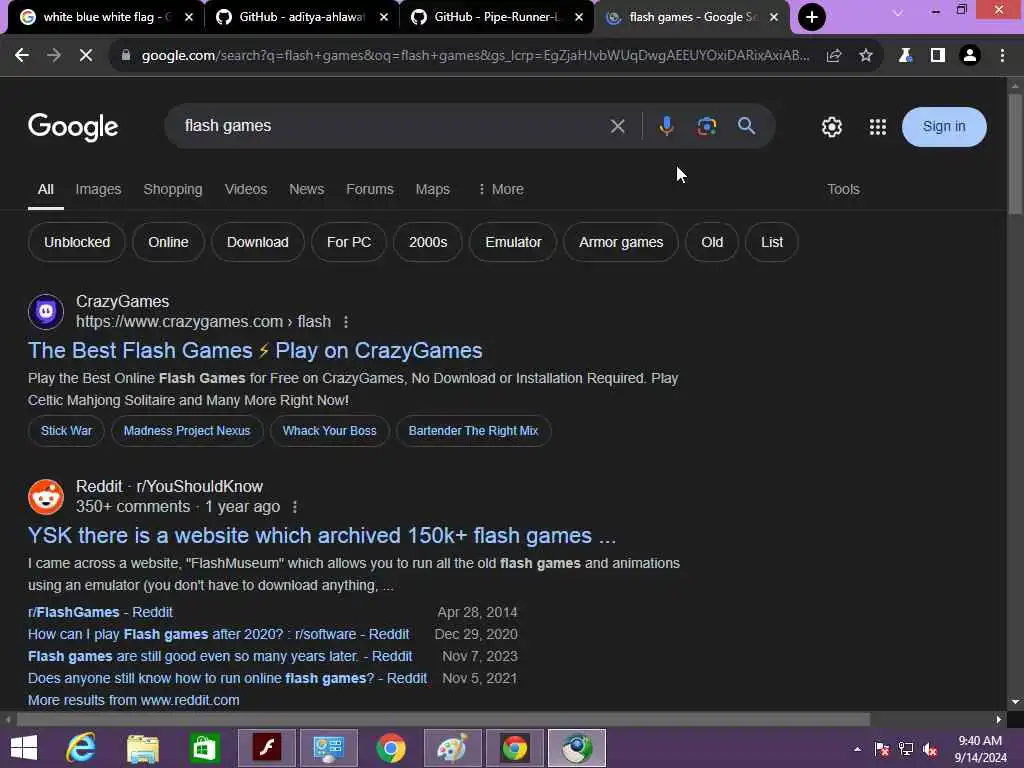Click inside the flash games search field
Viewport: 1024px width, 768px height.
coord(392,126)
